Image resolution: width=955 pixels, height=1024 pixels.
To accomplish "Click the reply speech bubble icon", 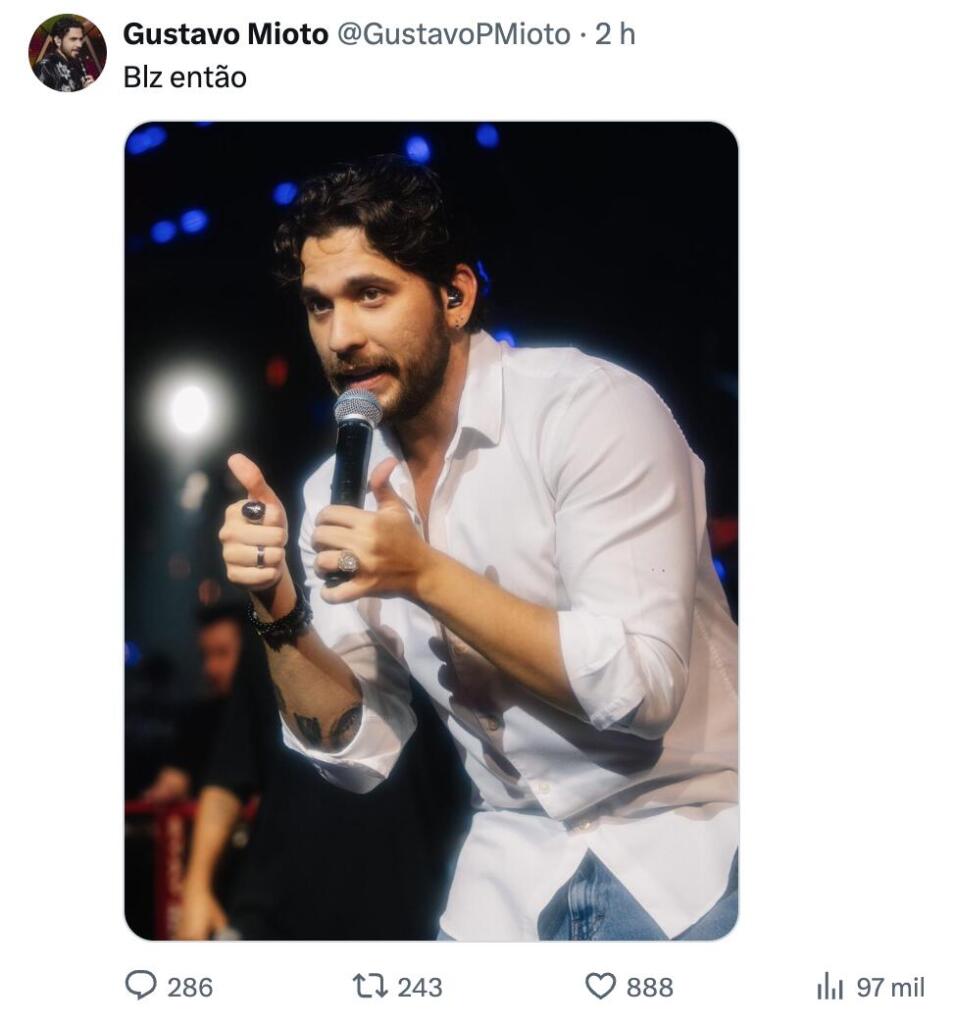I will tap(140, 985).
